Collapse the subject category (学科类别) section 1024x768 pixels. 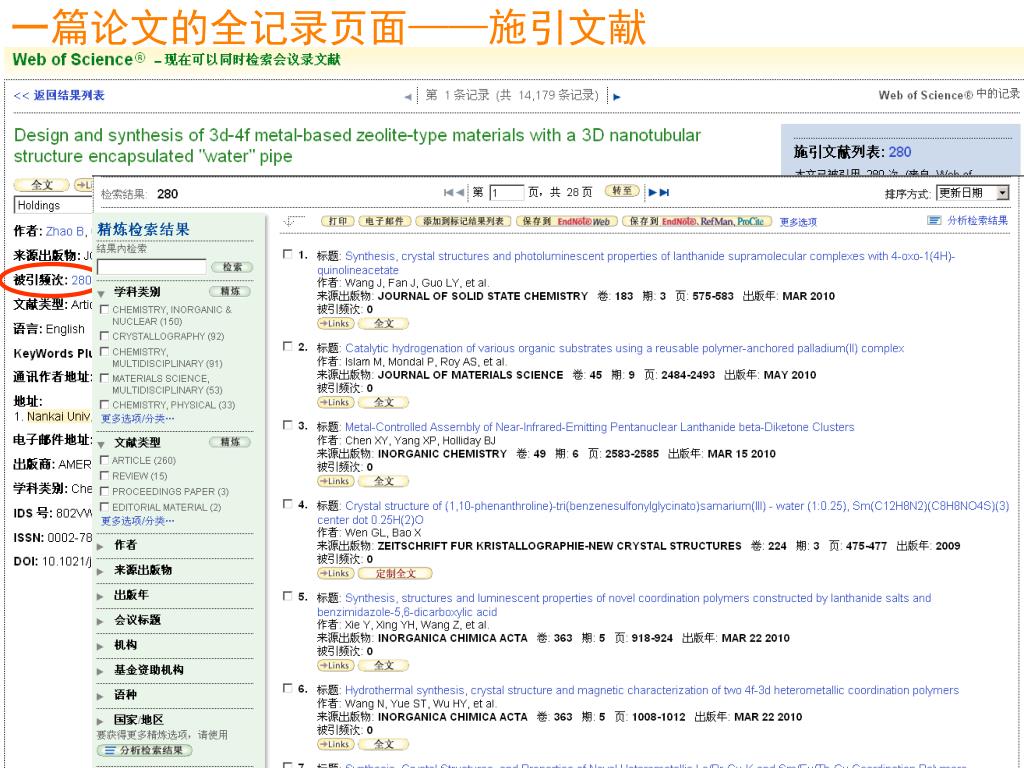[x=101, y=294]
